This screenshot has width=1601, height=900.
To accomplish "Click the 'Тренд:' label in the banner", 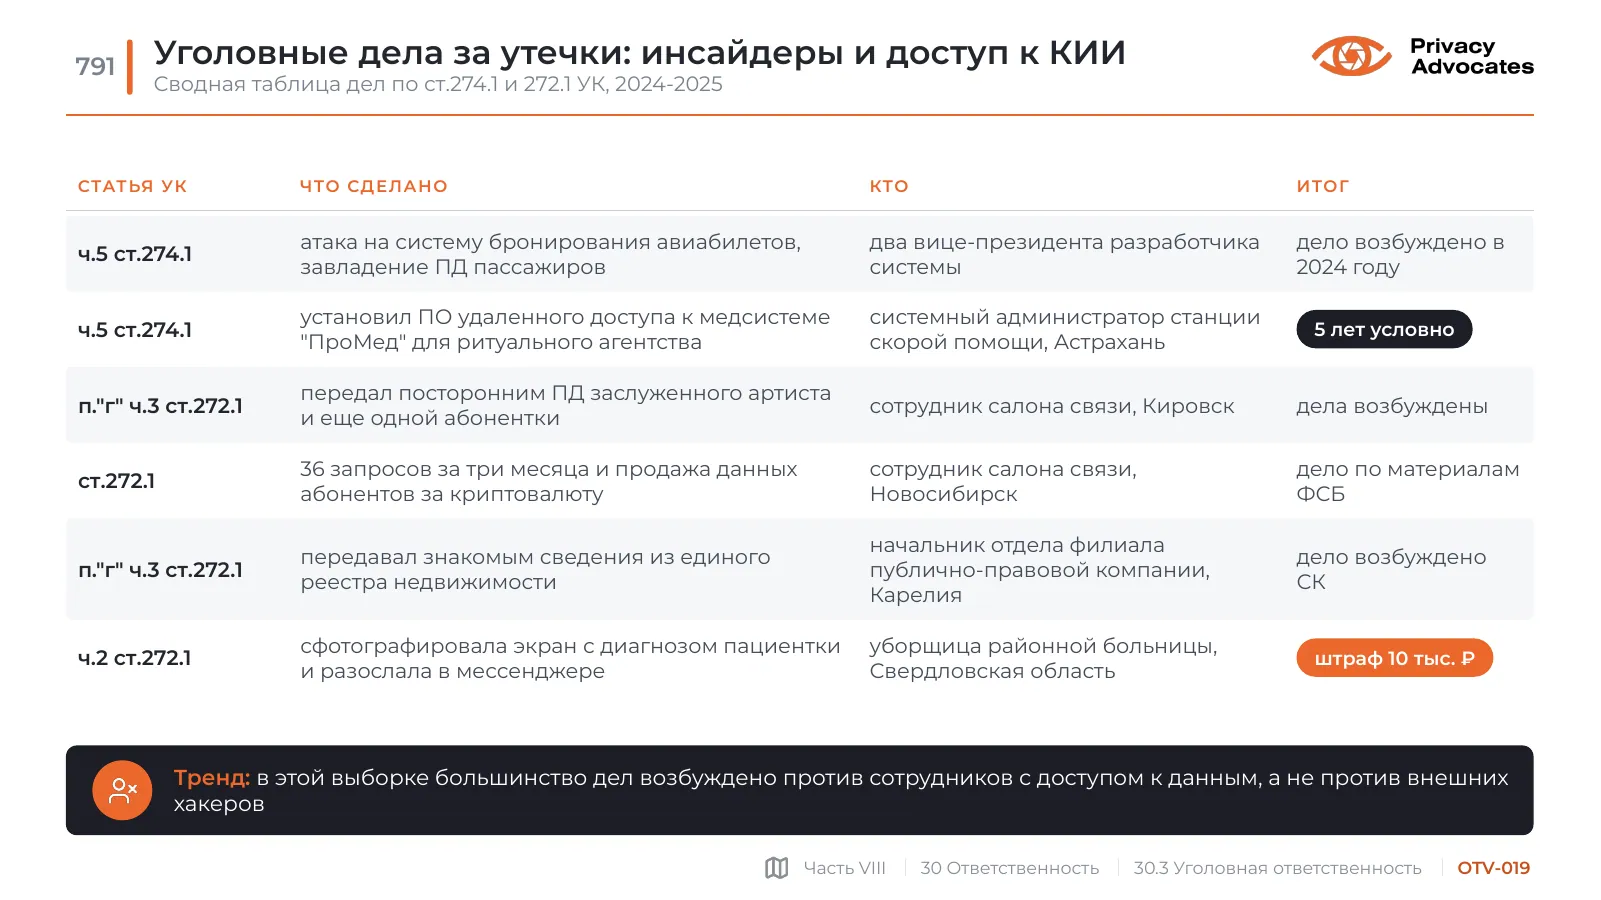I will click(212, 778).
